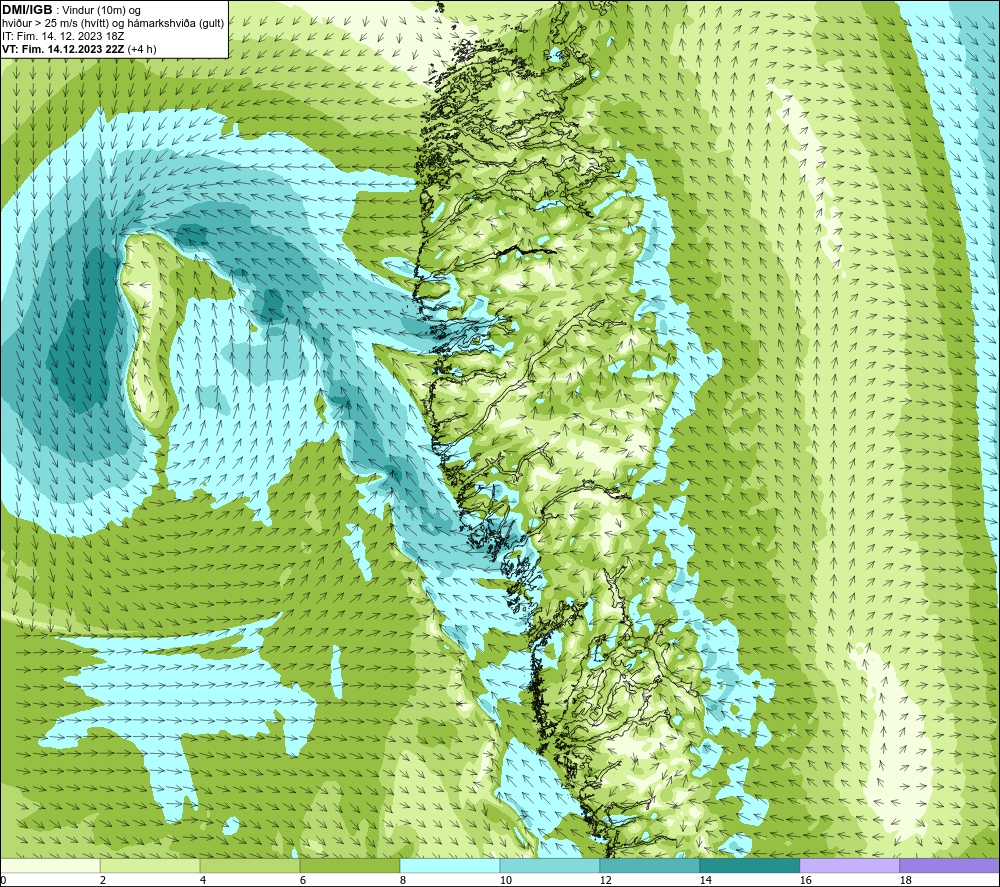Click the '(+4 h)' forecast offset text
This screenshot has height=887, width=1000.
click(x=142, y=49)
